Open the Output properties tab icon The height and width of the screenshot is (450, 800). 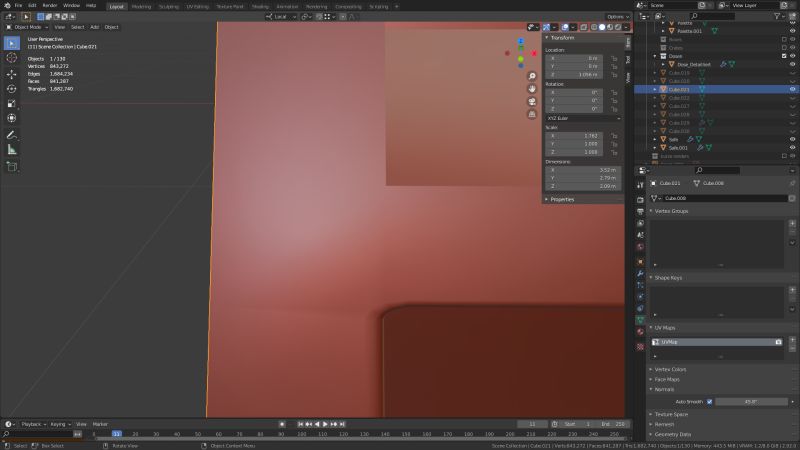point(640,211)
